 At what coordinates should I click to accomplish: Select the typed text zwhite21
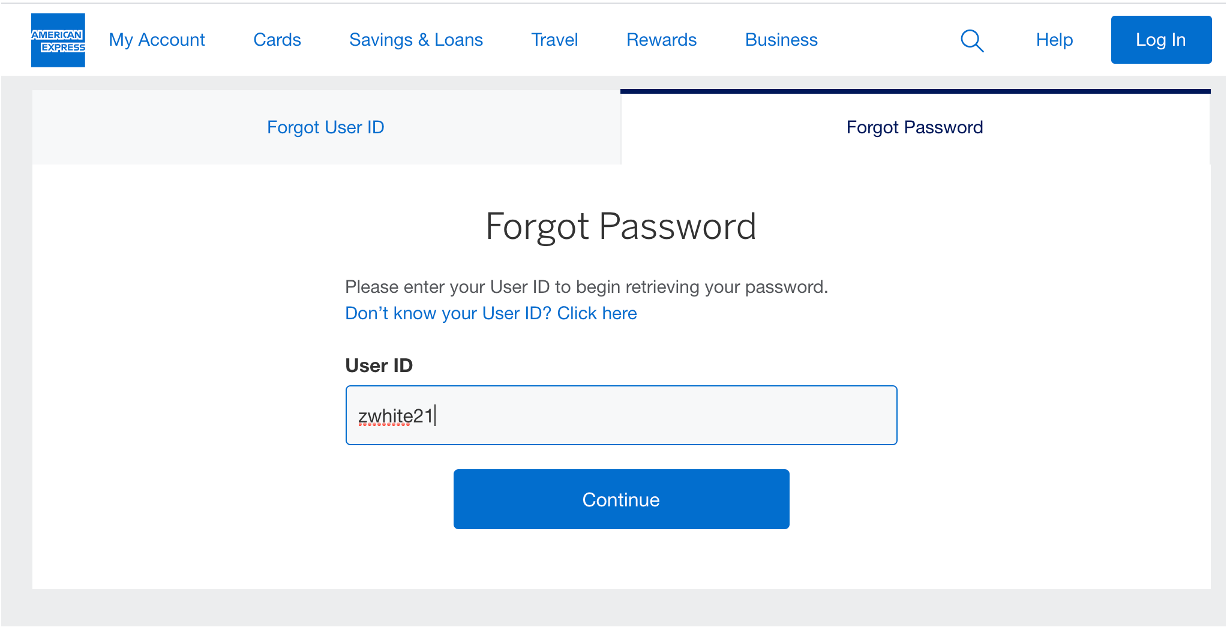[396, 415]
